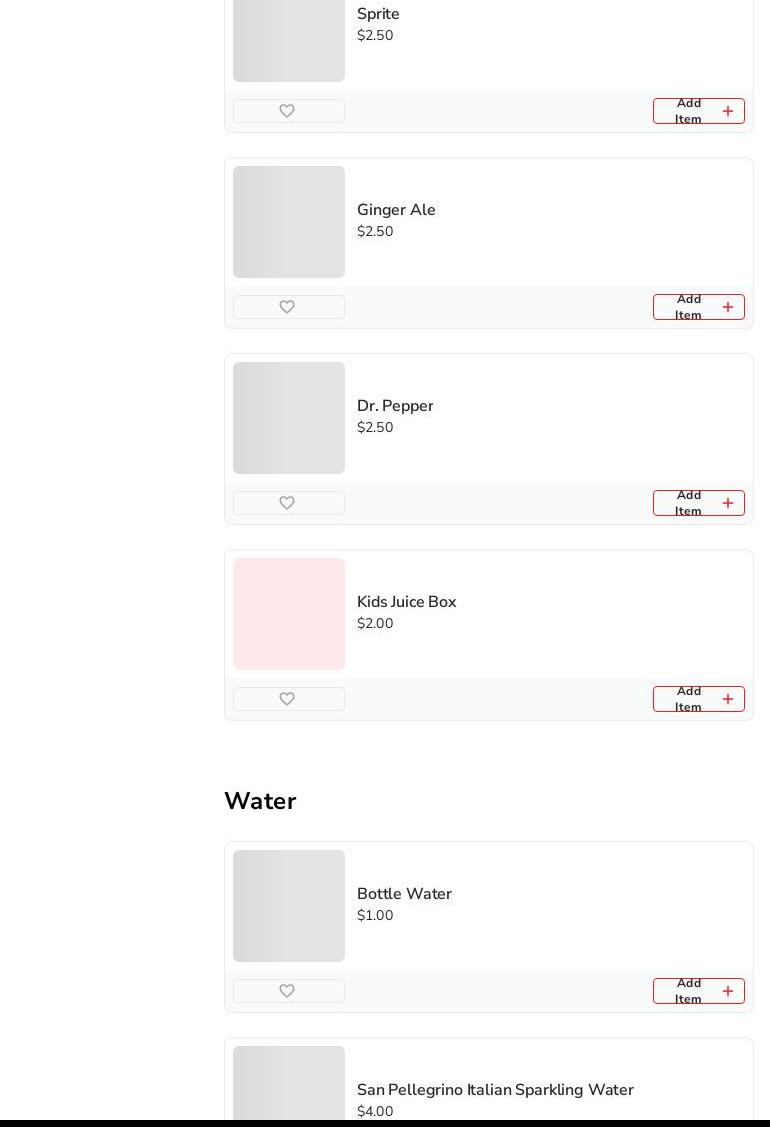Favorite the Sprite item with heart icon
This screenshot has width=770, height=1127.
[x=287, y=111]
